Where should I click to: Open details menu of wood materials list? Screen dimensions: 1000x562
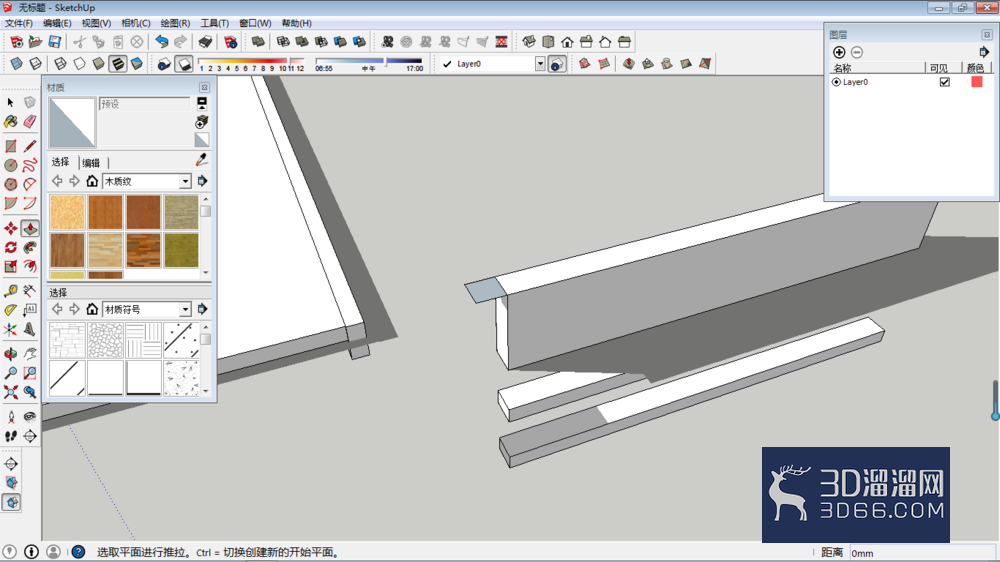[x=202, y=181]
